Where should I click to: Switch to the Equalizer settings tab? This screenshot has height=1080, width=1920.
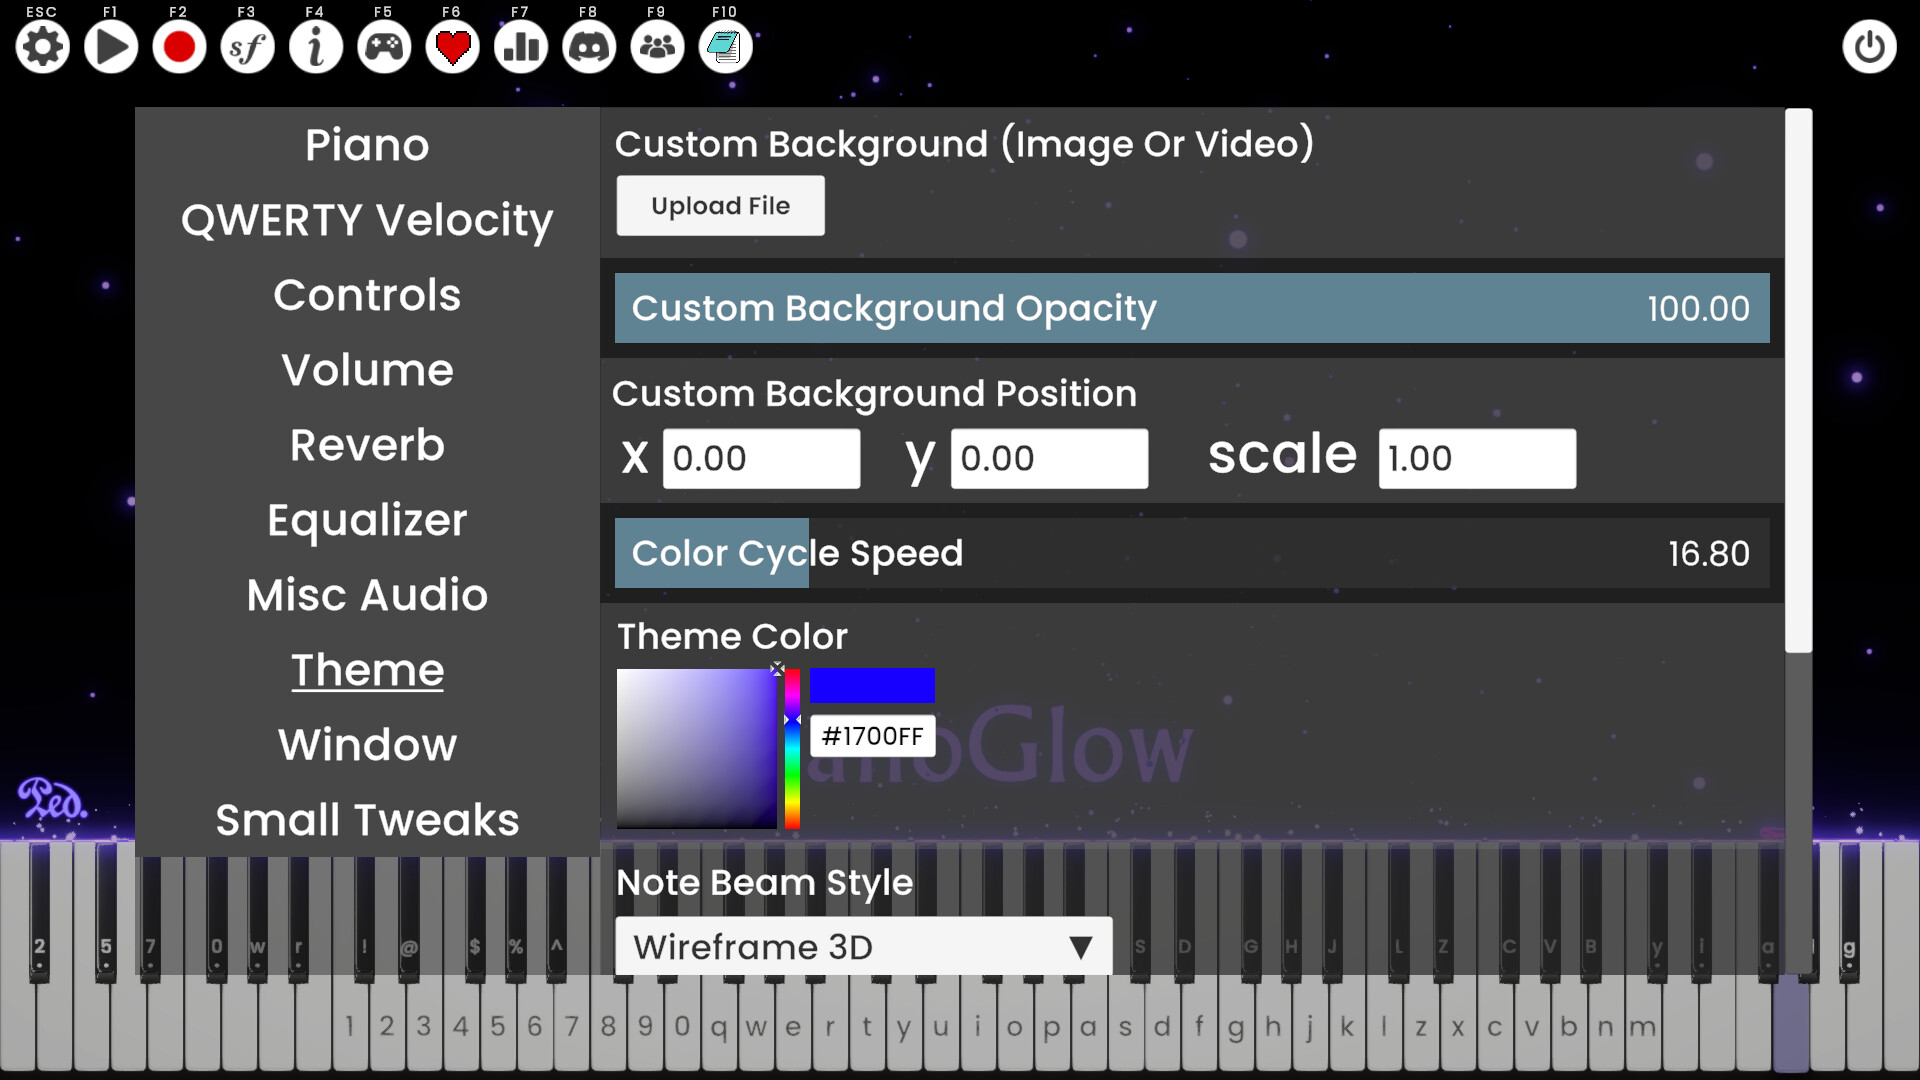point(367,520)
